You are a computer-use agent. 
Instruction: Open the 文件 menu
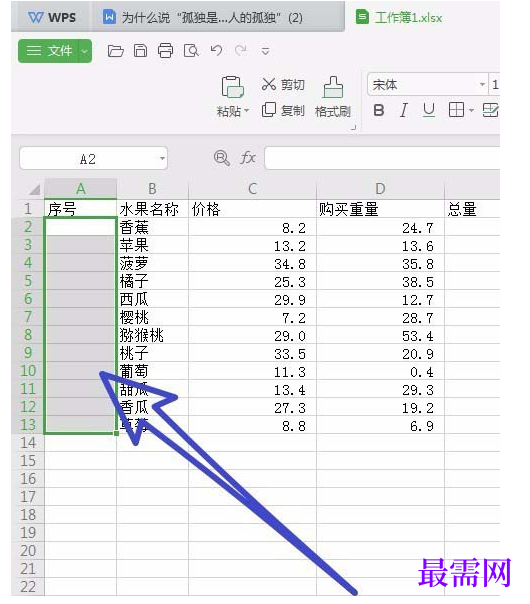[49, 50]
